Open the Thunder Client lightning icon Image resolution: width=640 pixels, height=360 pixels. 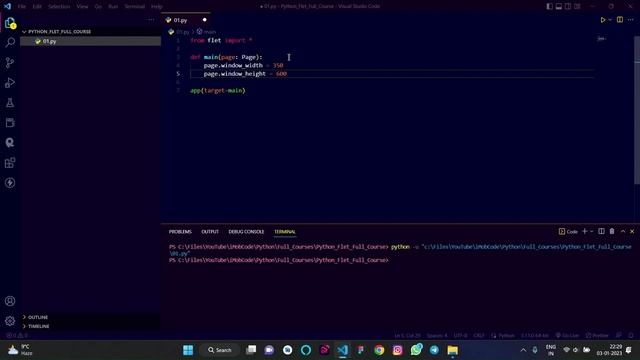pos(10,183)
